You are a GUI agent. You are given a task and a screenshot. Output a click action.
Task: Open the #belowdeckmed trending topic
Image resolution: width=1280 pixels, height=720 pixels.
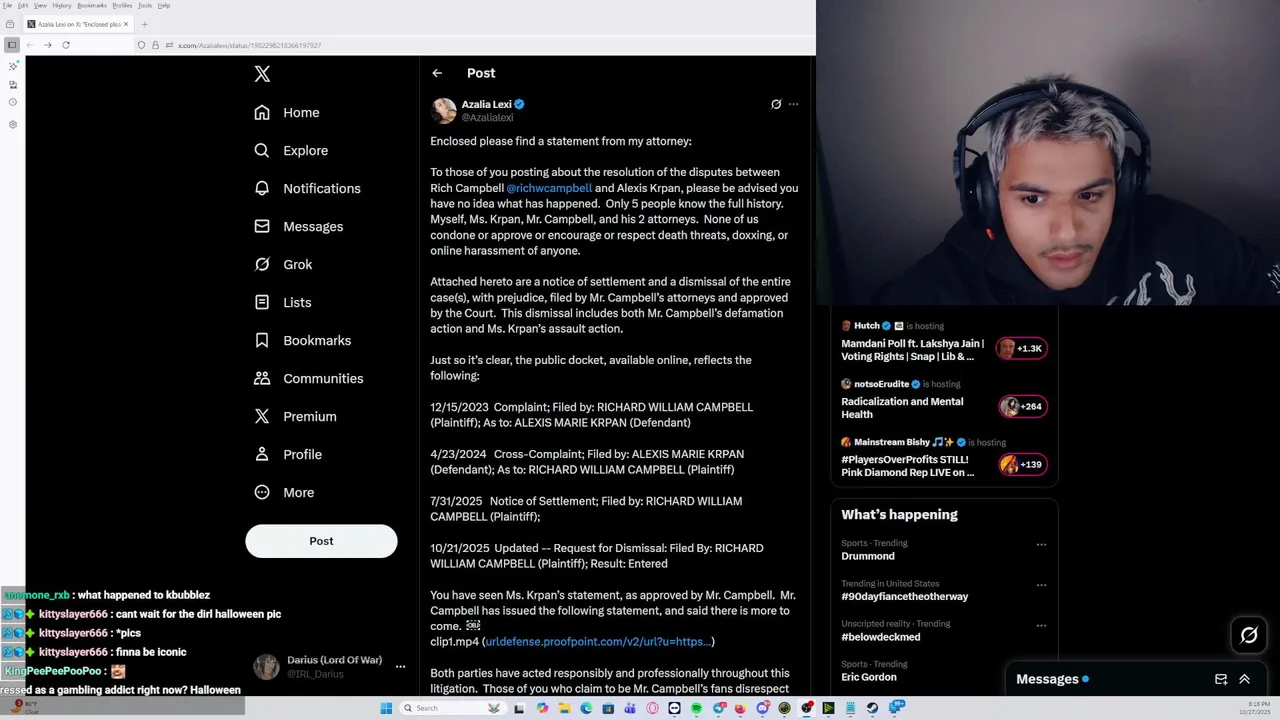pos(881,637)
